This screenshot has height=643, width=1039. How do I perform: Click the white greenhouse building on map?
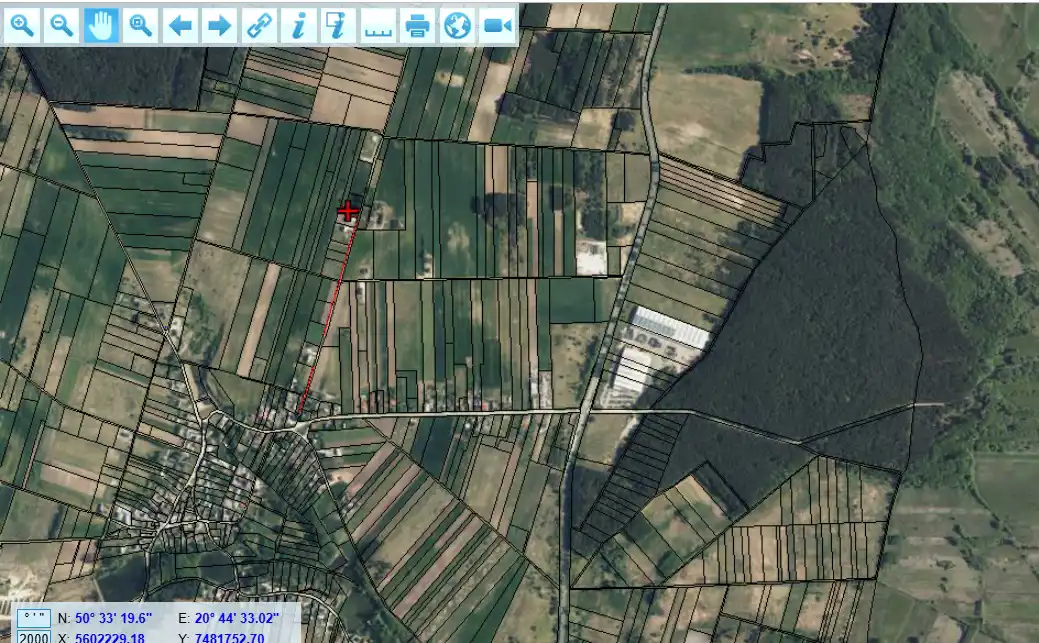point(670,327)
